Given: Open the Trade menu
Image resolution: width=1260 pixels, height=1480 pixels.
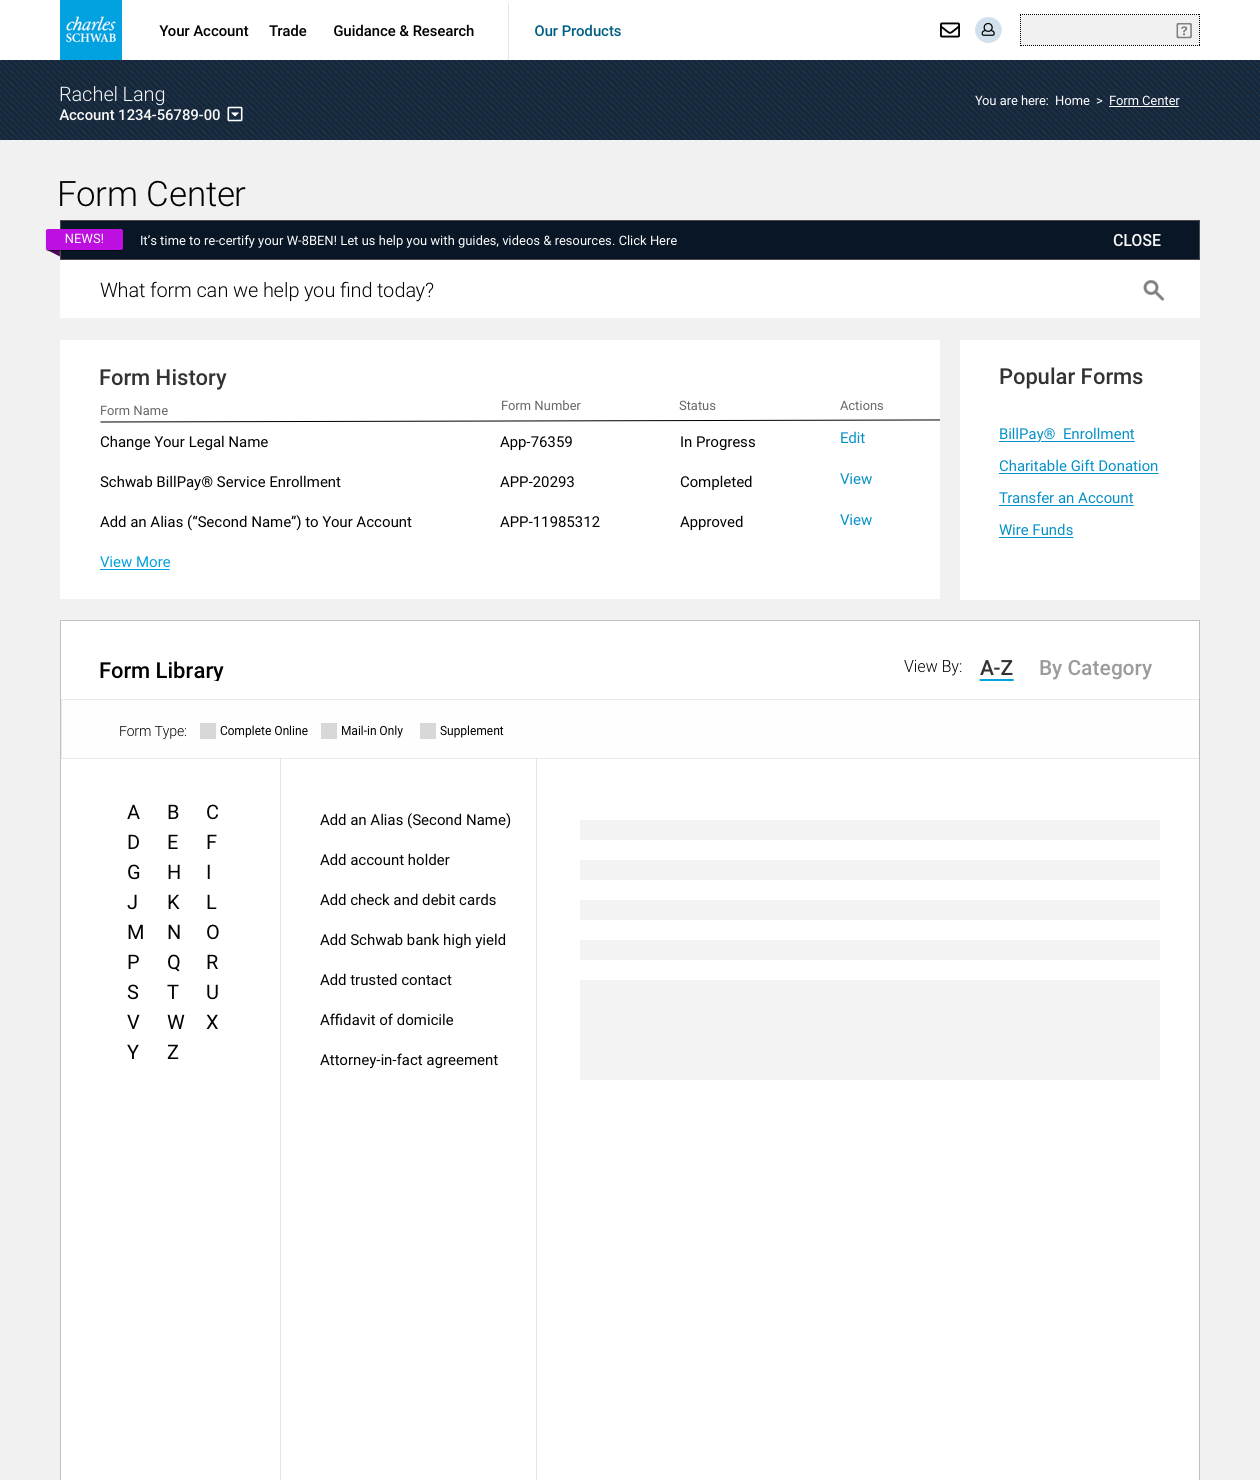Looking at the screenshot, I should tap(288, 31).
